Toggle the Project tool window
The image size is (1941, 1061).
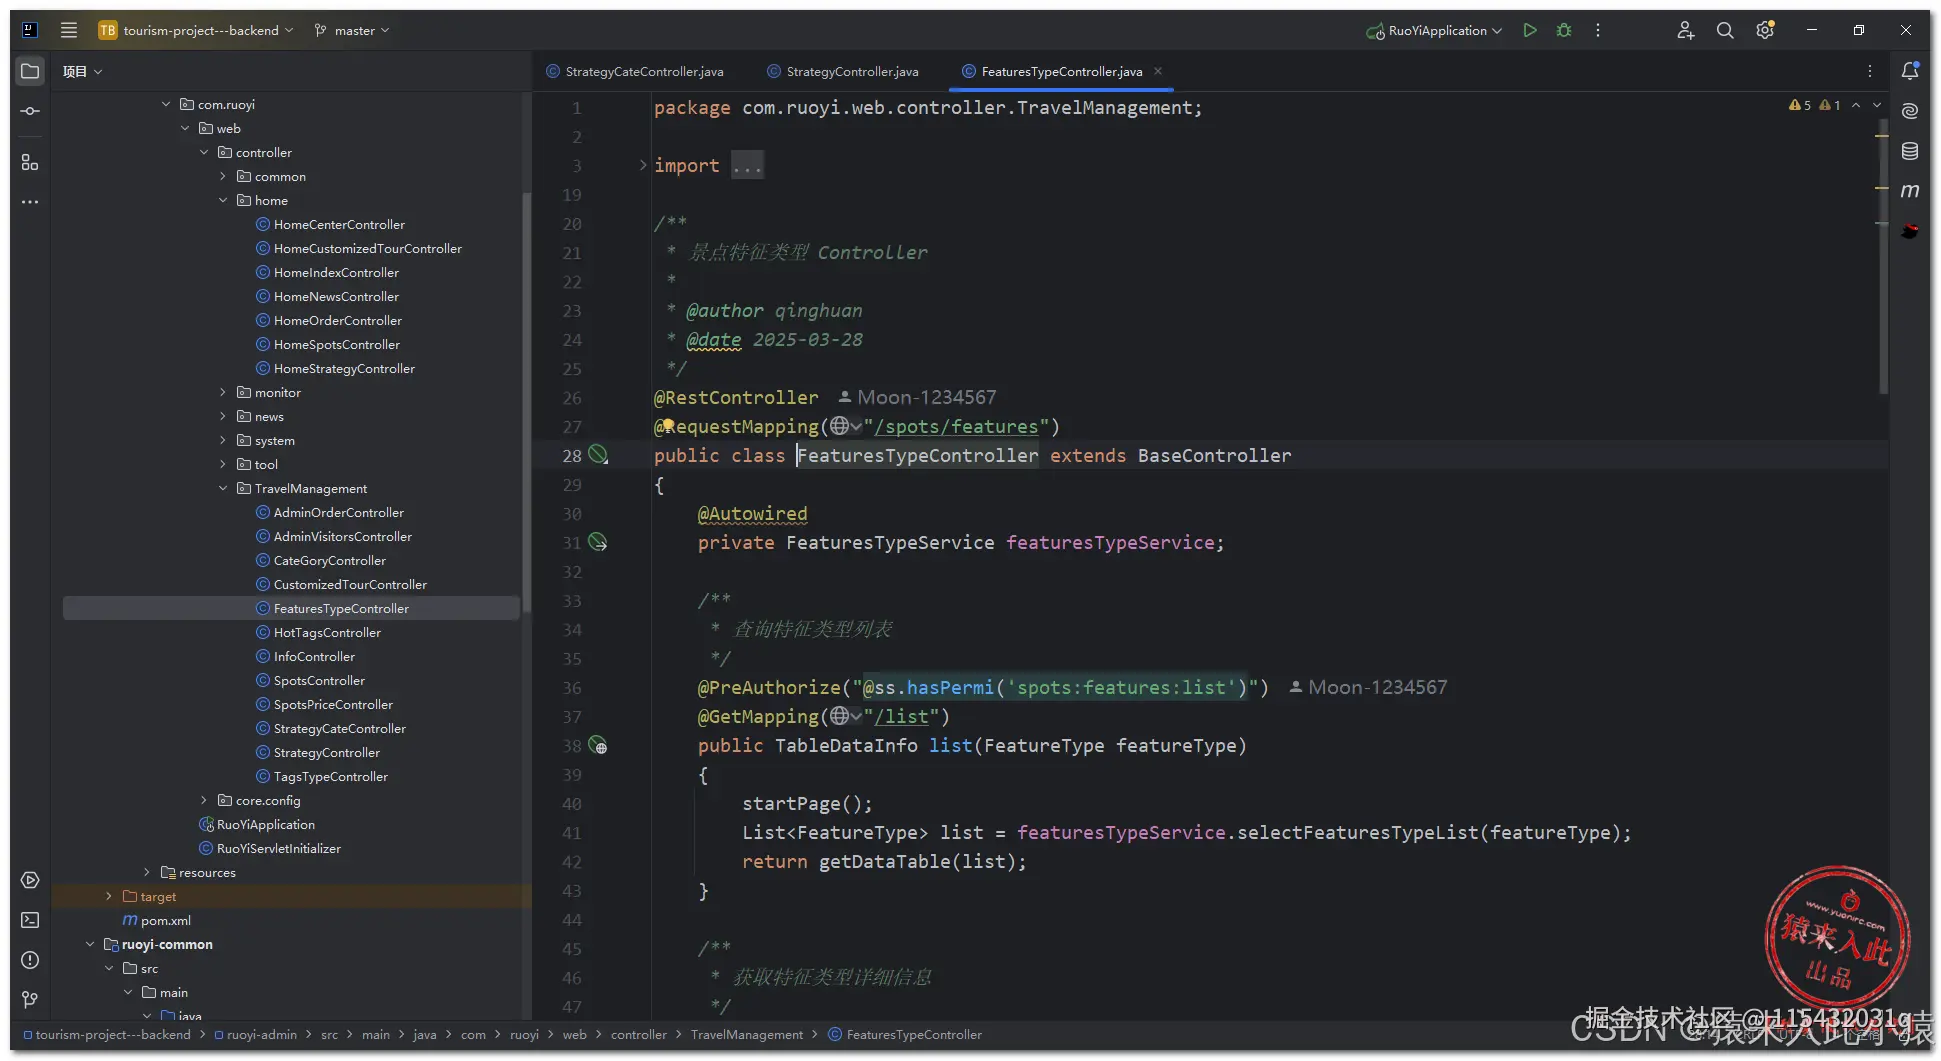(x=30, y=71)
